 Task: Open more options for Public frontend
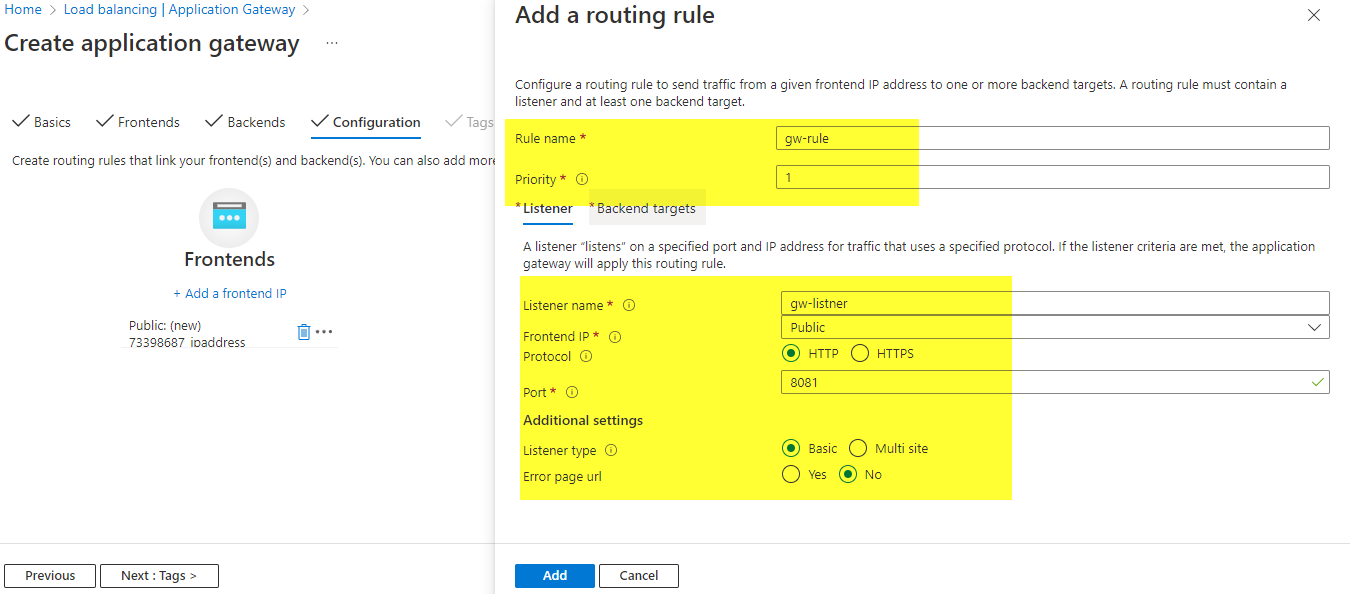point(324,332)
